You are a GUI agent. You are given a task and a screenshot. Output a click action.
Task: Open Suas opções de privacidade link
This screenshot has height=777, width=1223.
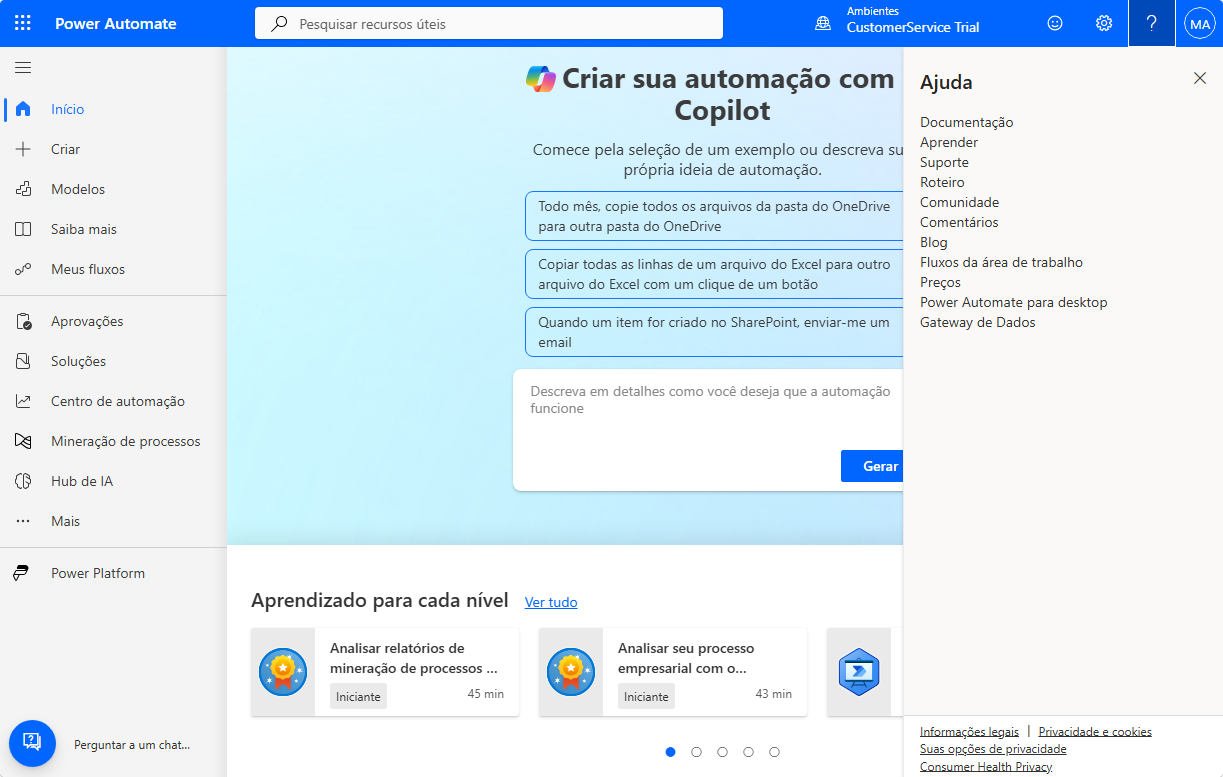993,749
